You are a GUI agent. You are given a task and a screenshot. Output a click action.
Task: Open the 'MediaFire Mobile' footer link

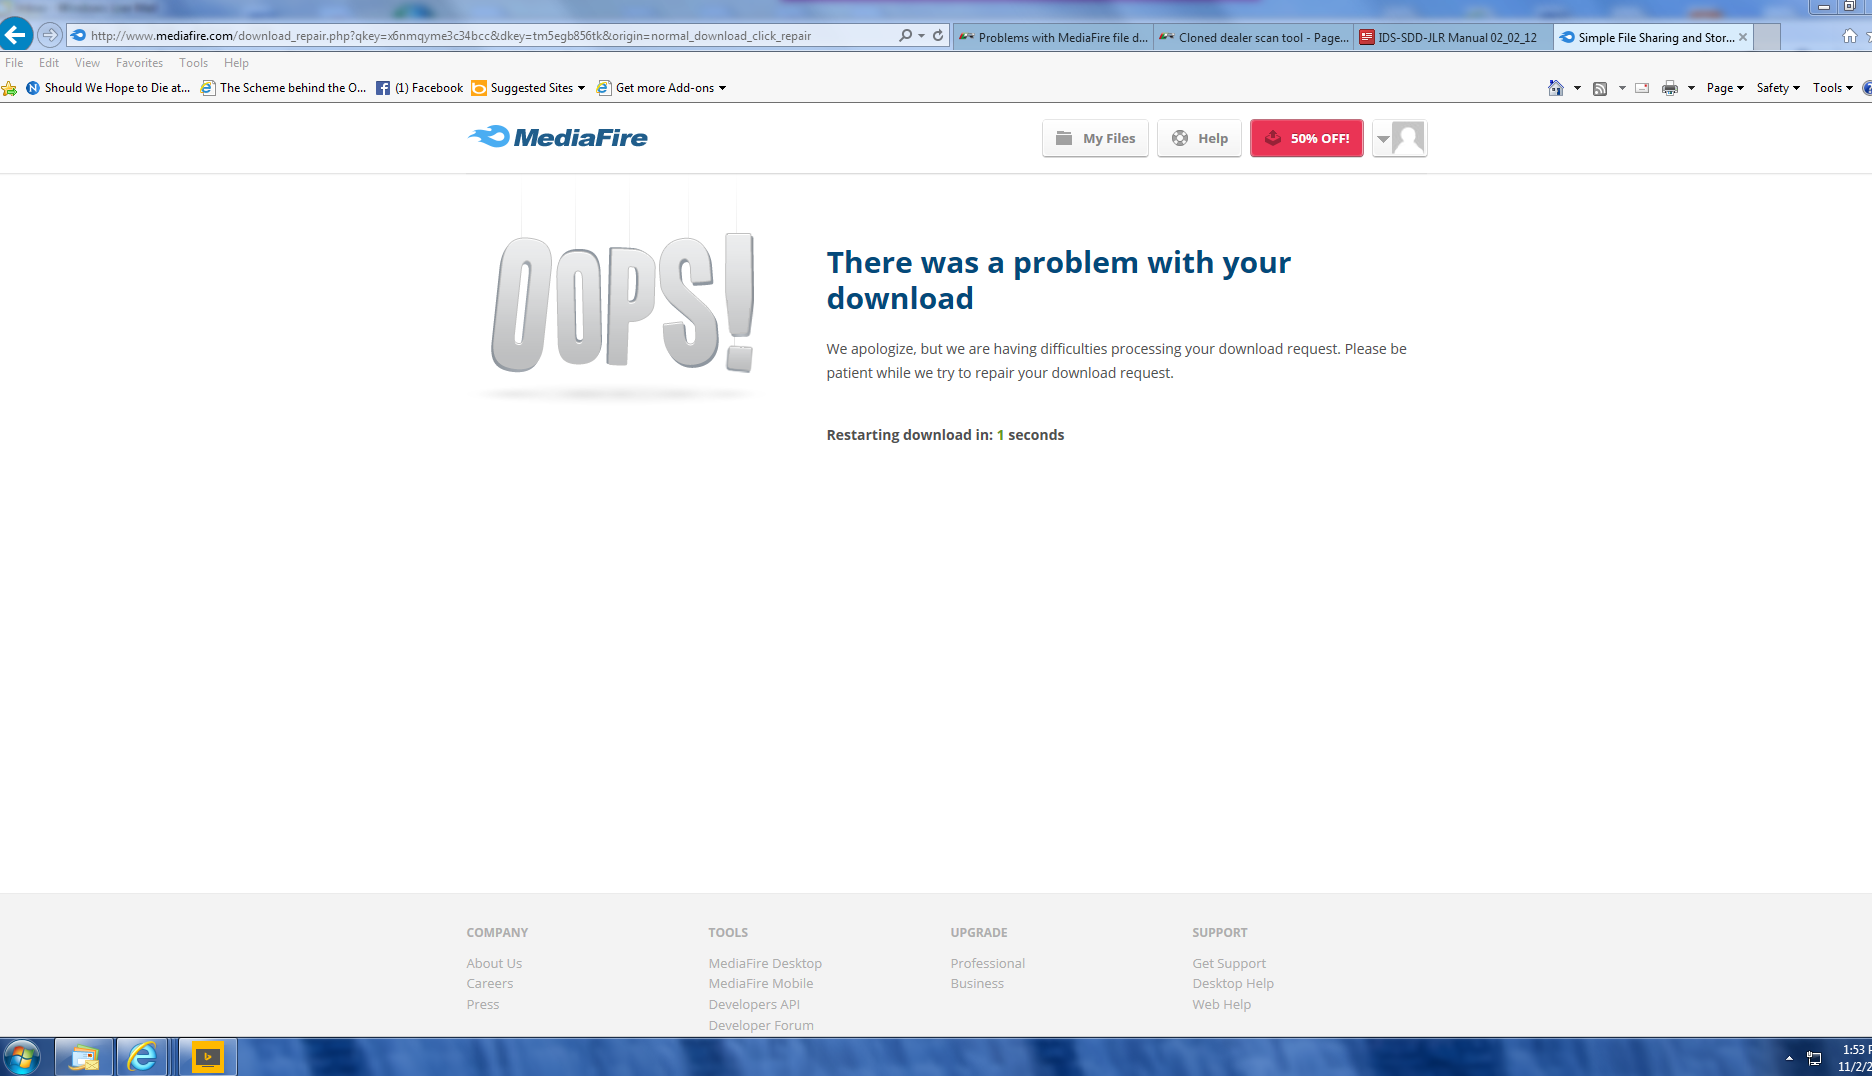(761, 983)
